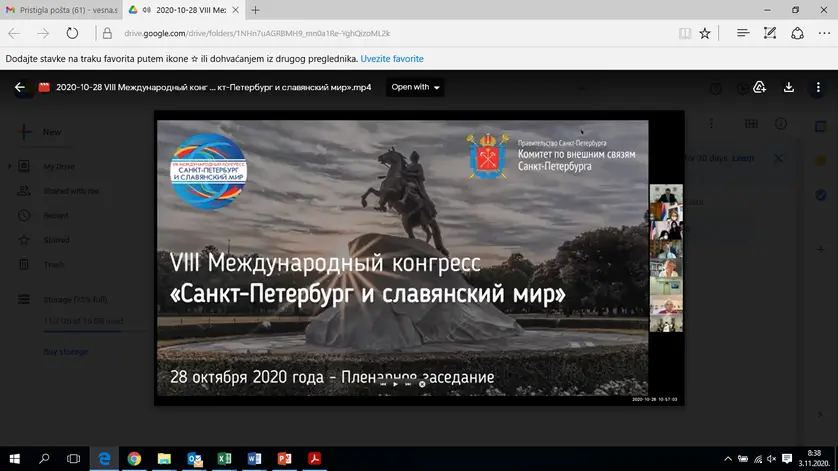Click the 'Uvezite favorite' link

pyautogui.click(x=392, y=59)
